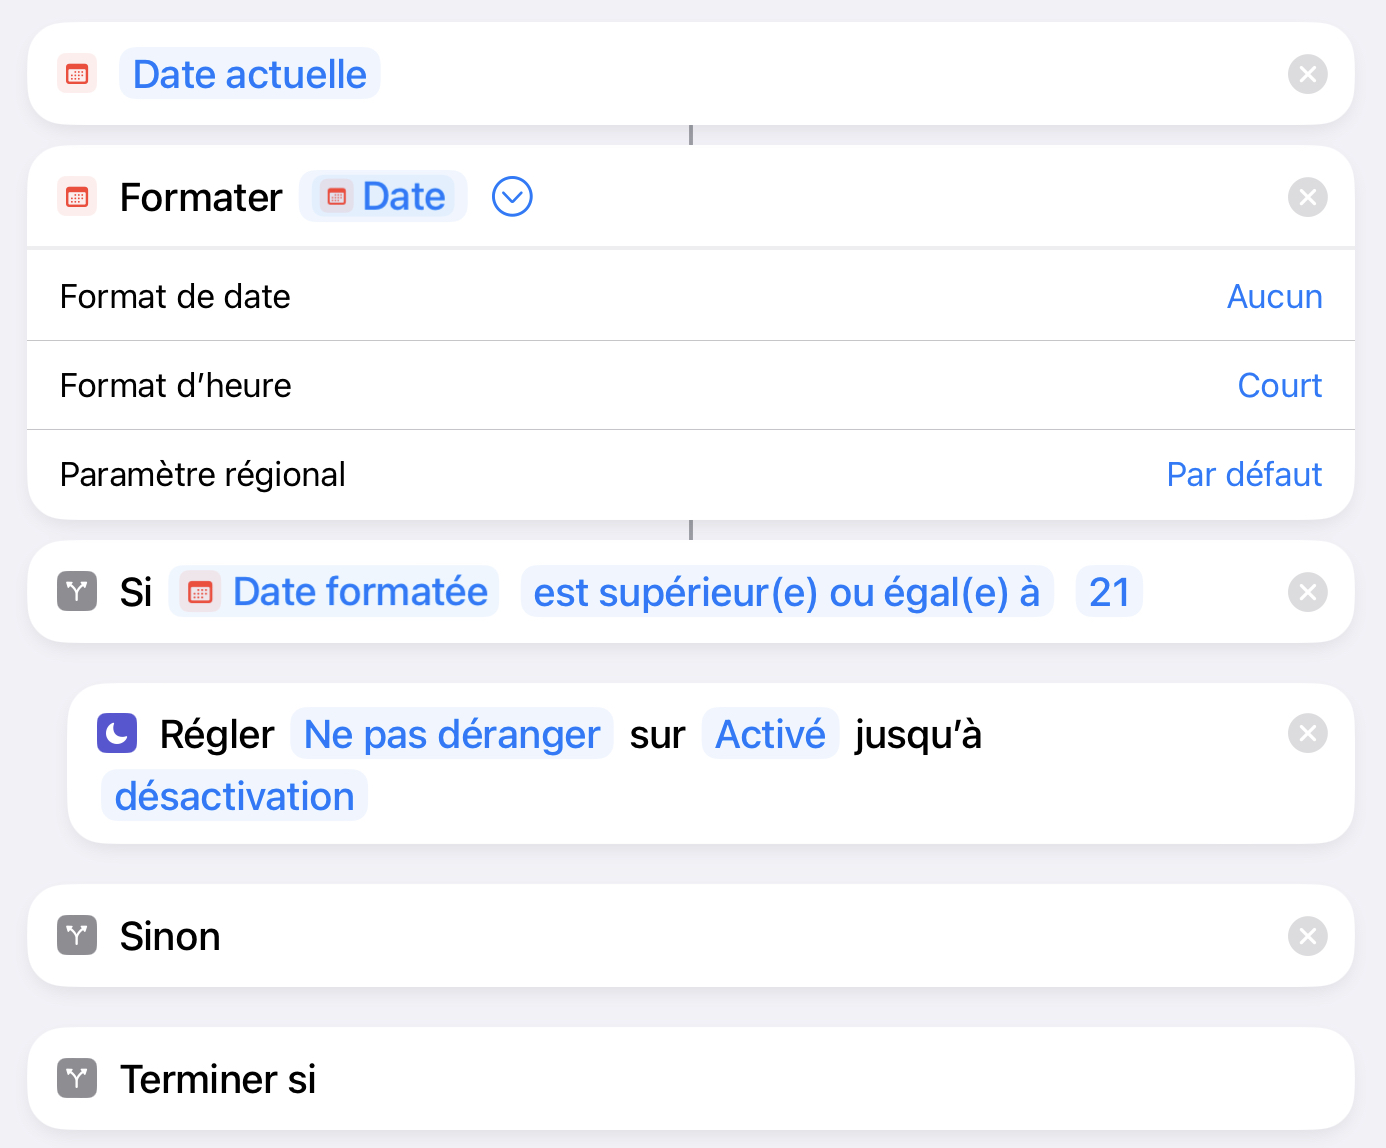Remove the Sinon action

point(1307,936)
